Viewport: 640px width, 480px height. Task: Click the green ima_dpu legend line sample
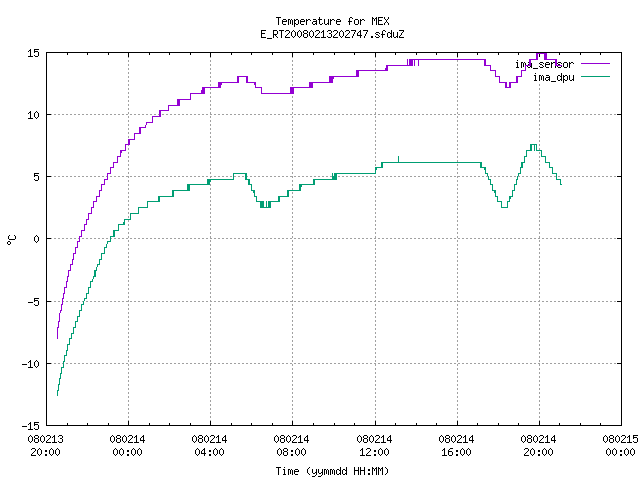click(596, 76)
